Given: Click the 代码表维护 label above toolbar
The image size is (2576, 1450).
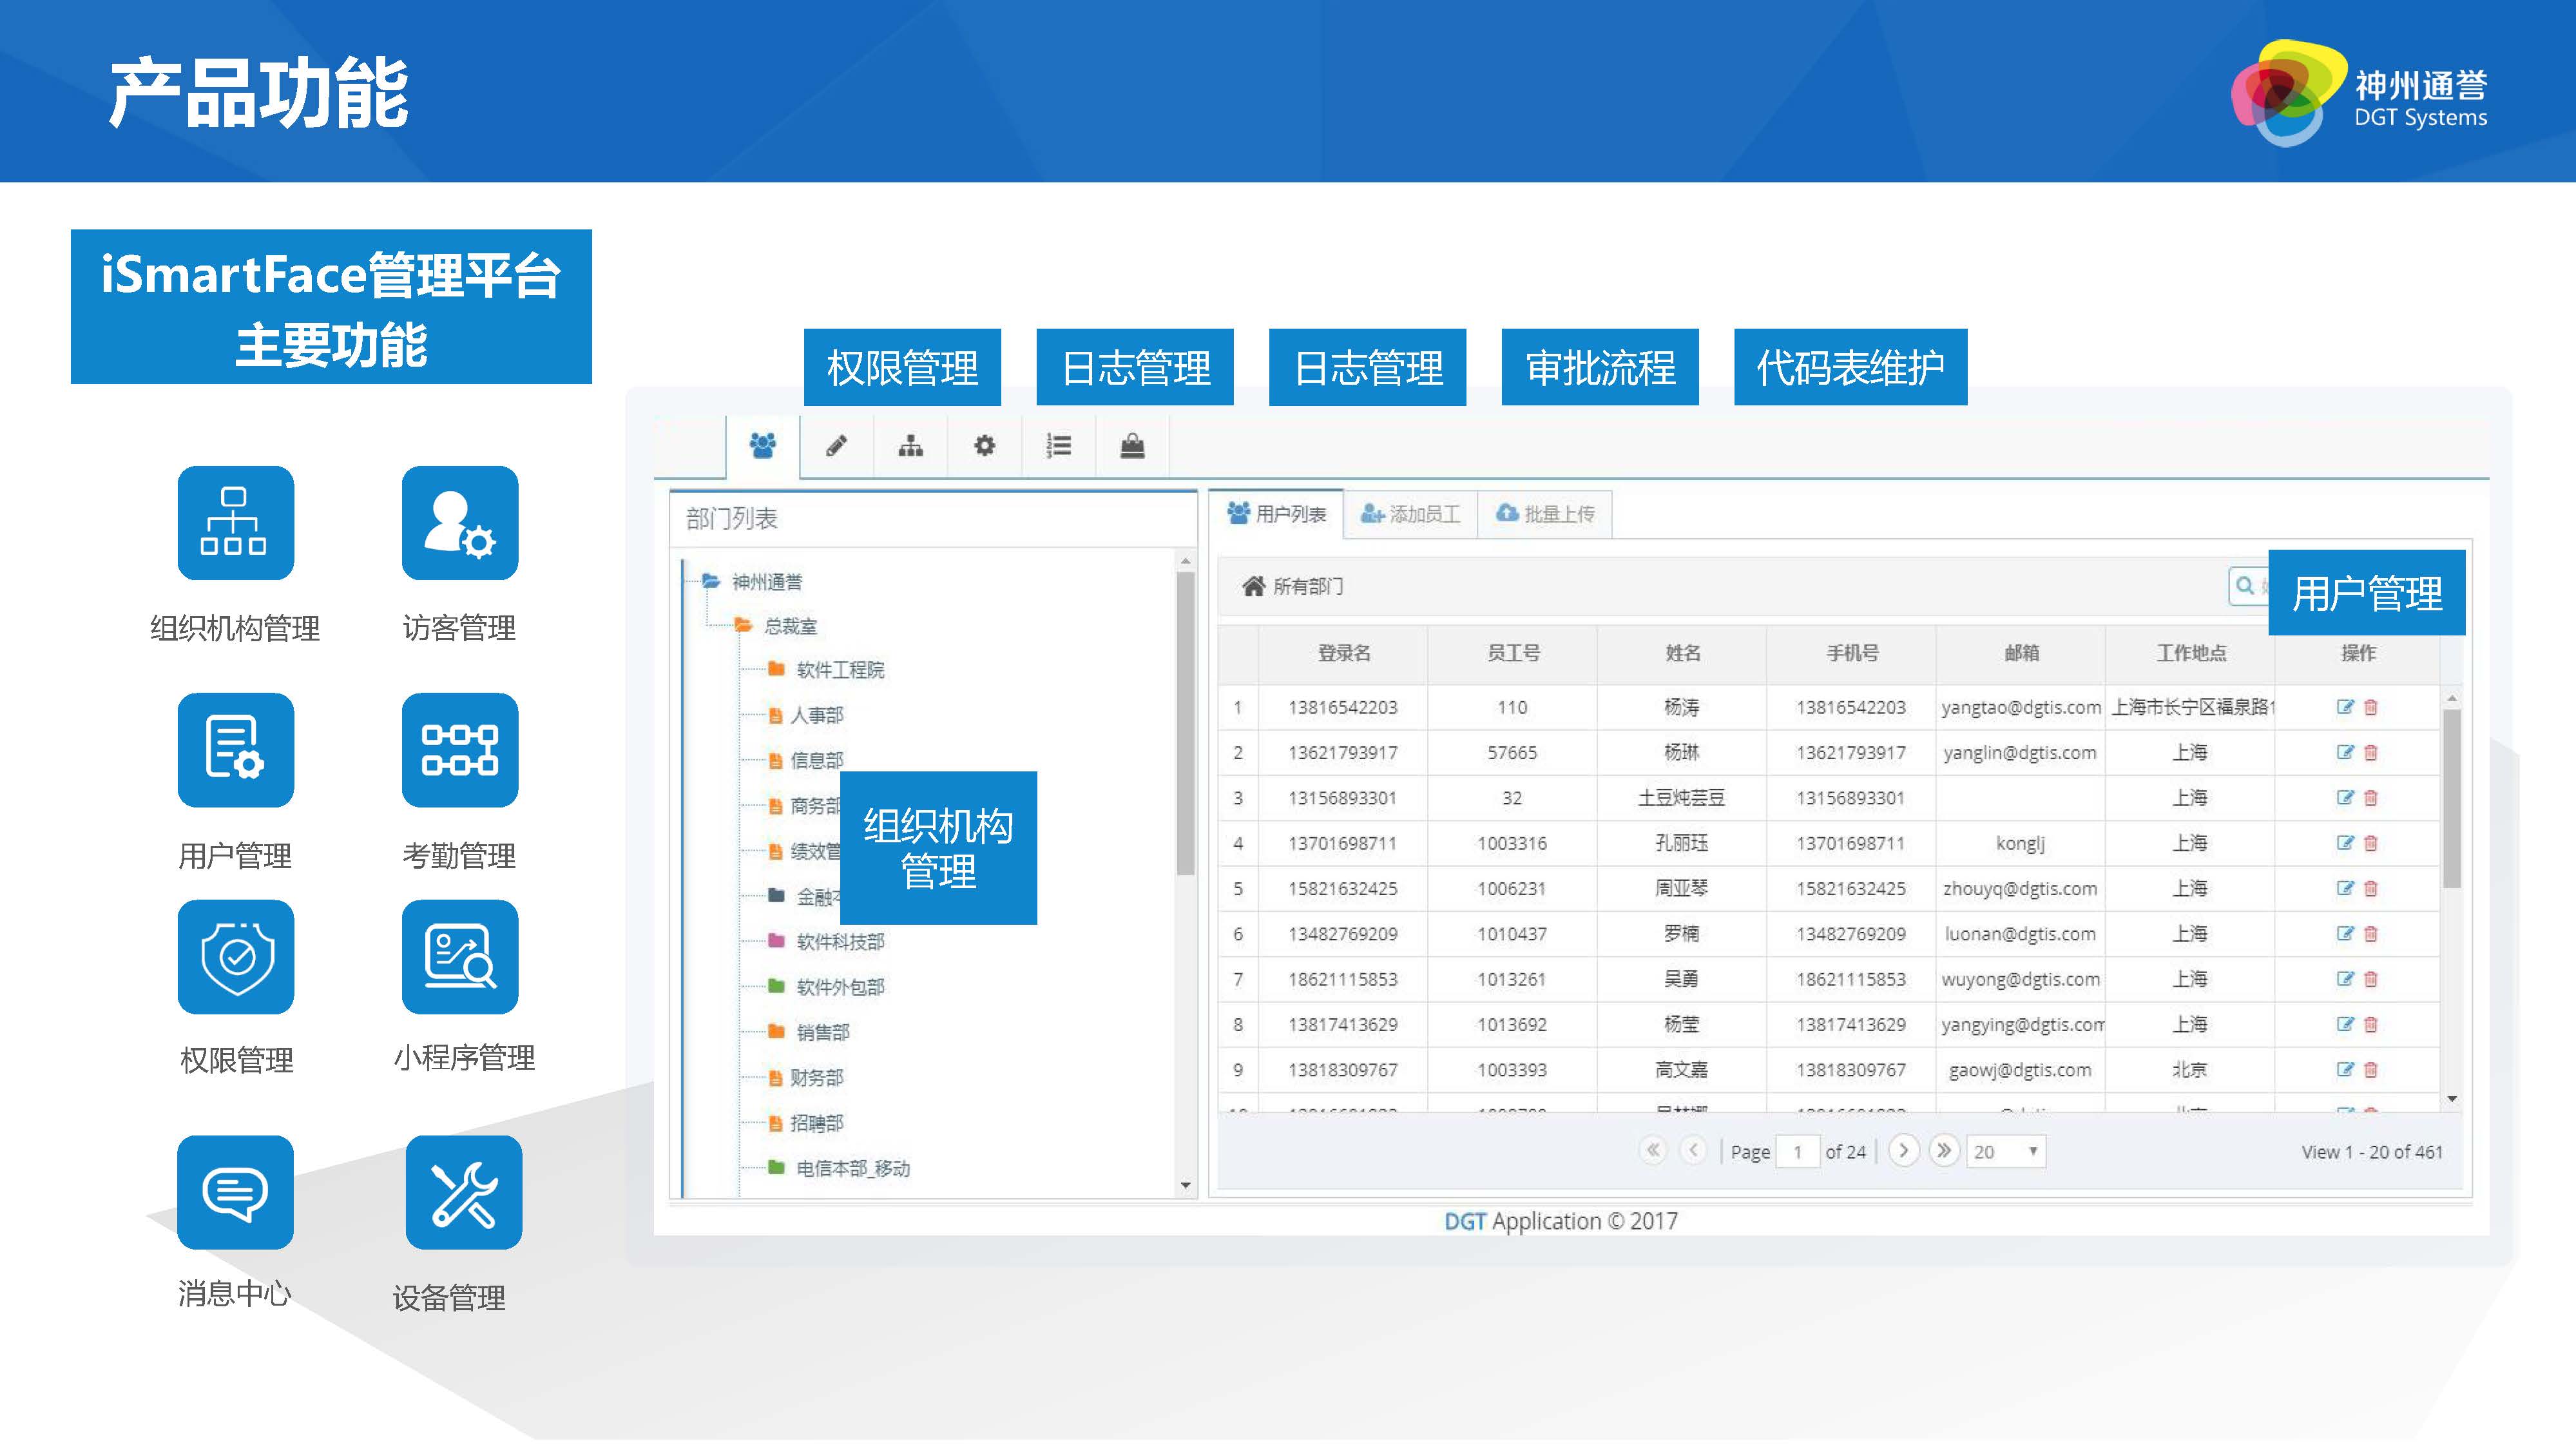Looking at the screenshot, I should (1850, 367).
